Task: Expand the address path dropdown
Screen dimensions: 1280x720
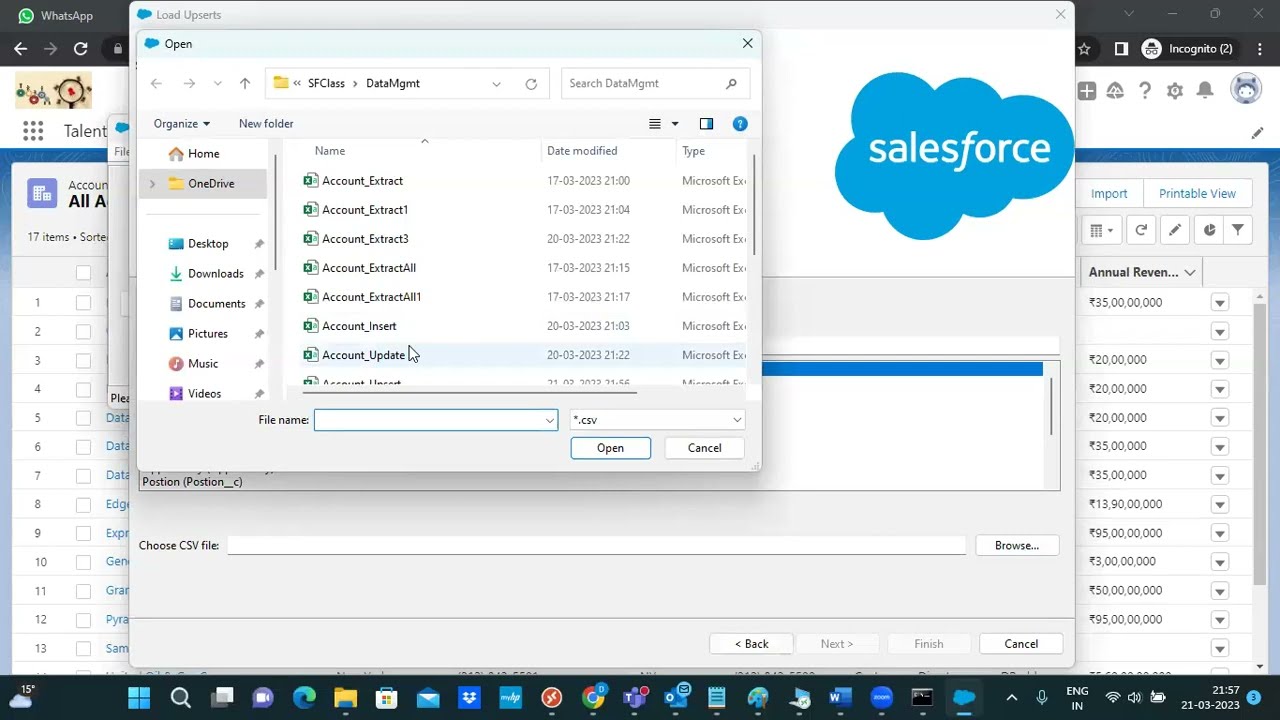Action: click(496, 84)
